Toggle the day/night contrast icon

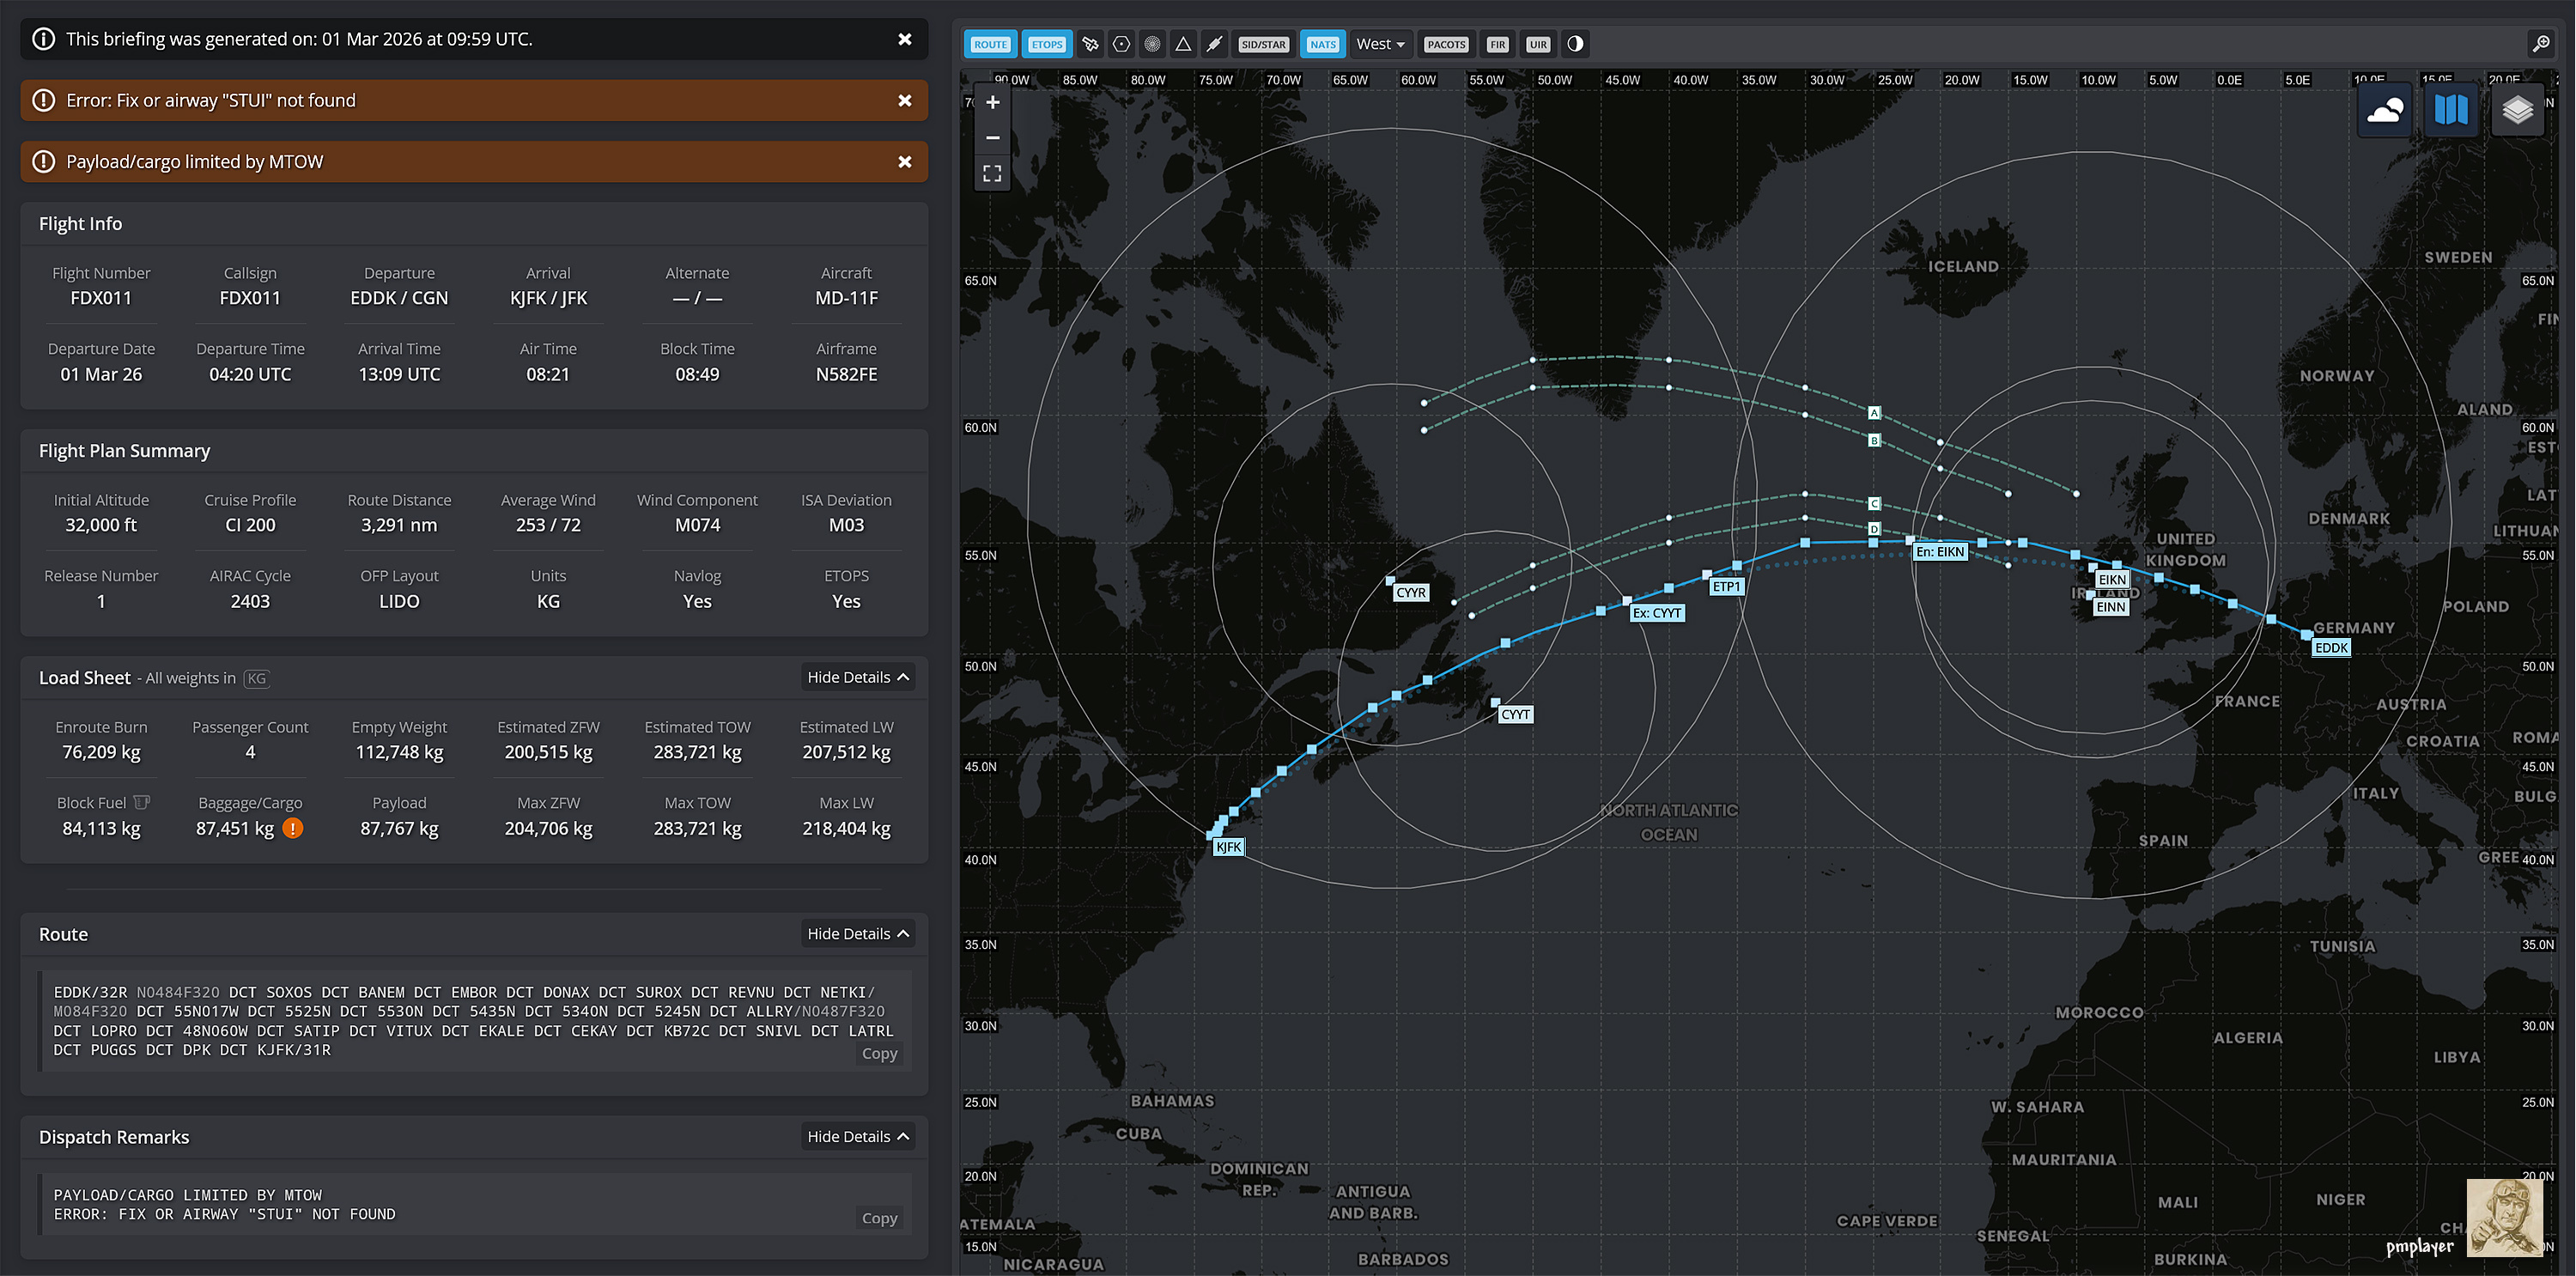(x=1575, y=44)
